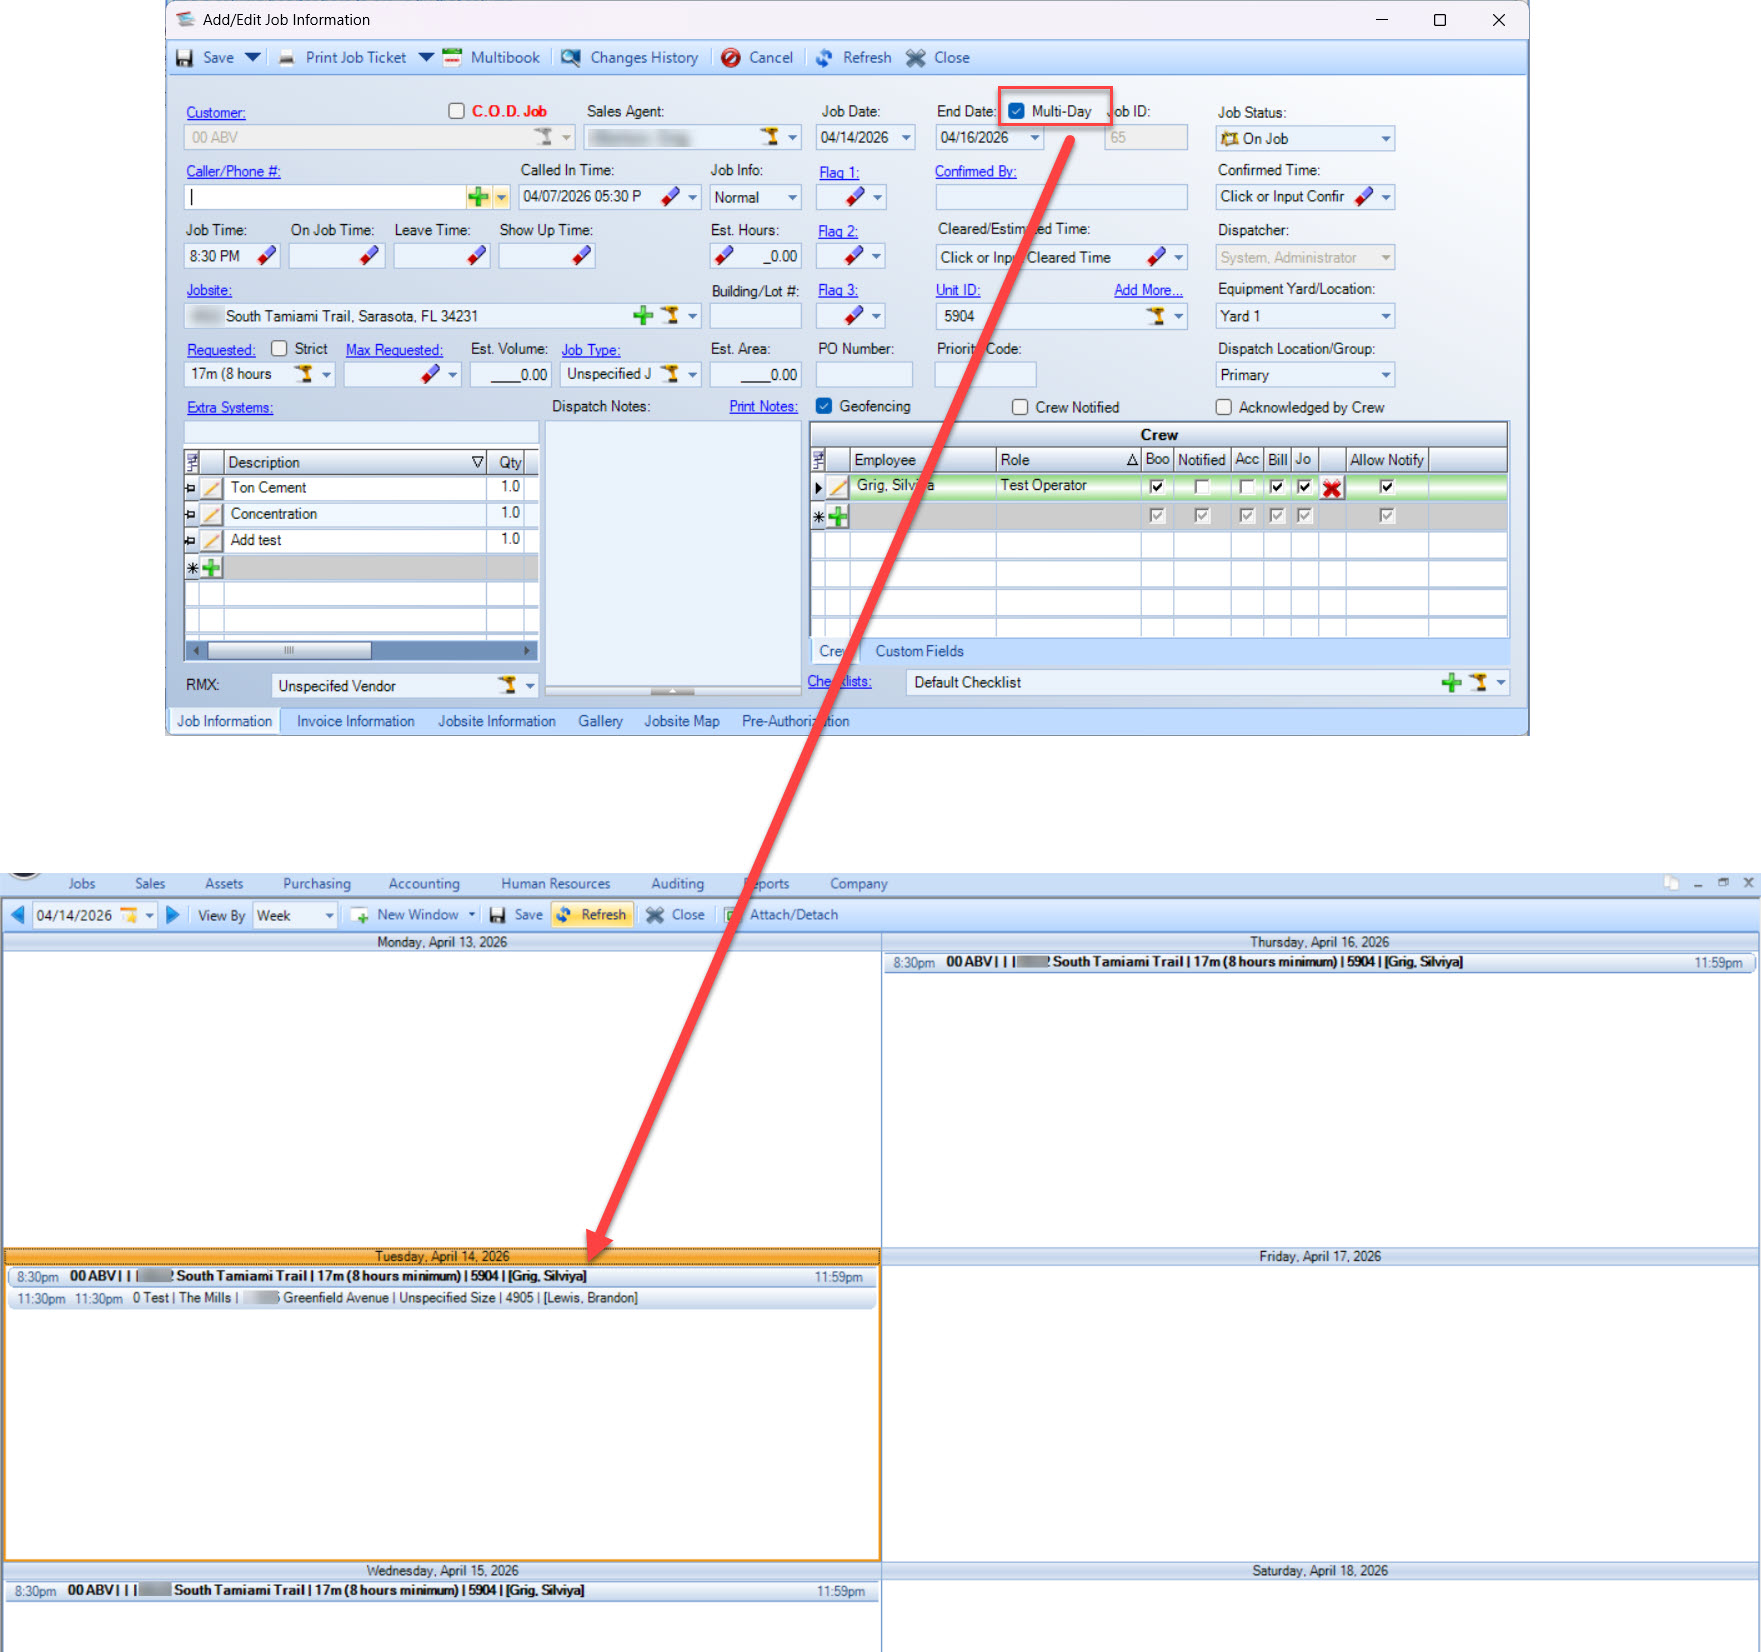Click the Caller/Phone # link
Image resolution: width=1761 pixels, height=1652 pixels.
233,172
